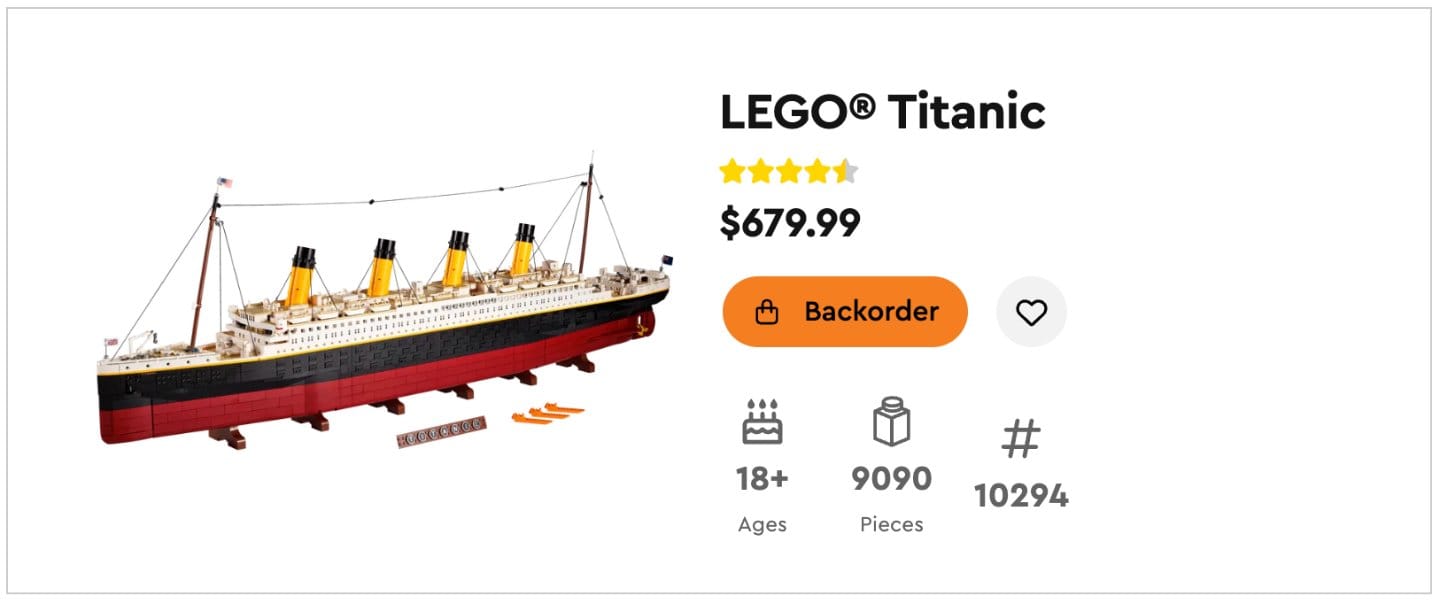Click the $679.99 price text
Screen dimensions: 1440x600
792,222
